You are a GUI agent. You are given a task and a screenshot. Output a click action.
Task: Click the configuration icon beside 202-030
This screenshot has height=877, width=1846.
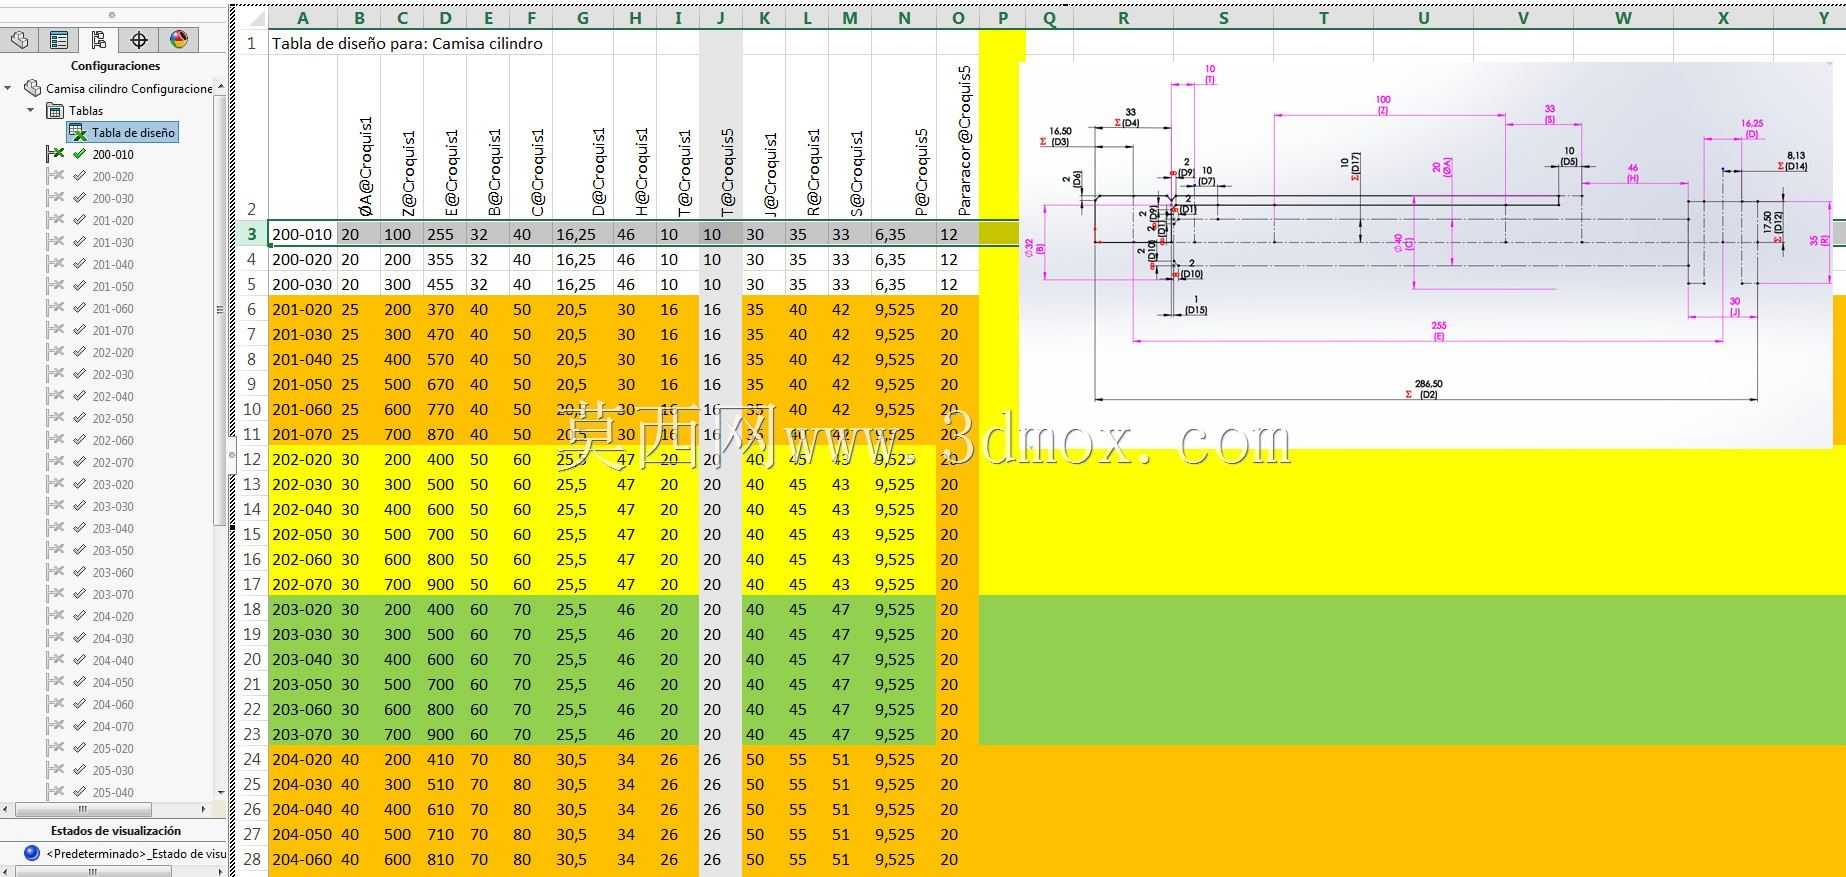[55, 374]
